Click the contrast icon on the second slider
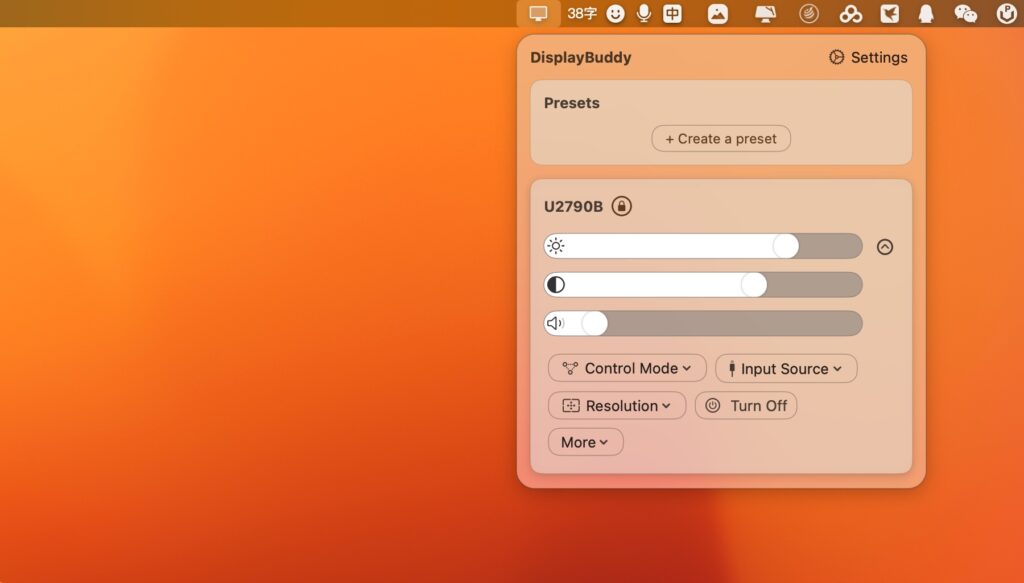 coord(557,284)
